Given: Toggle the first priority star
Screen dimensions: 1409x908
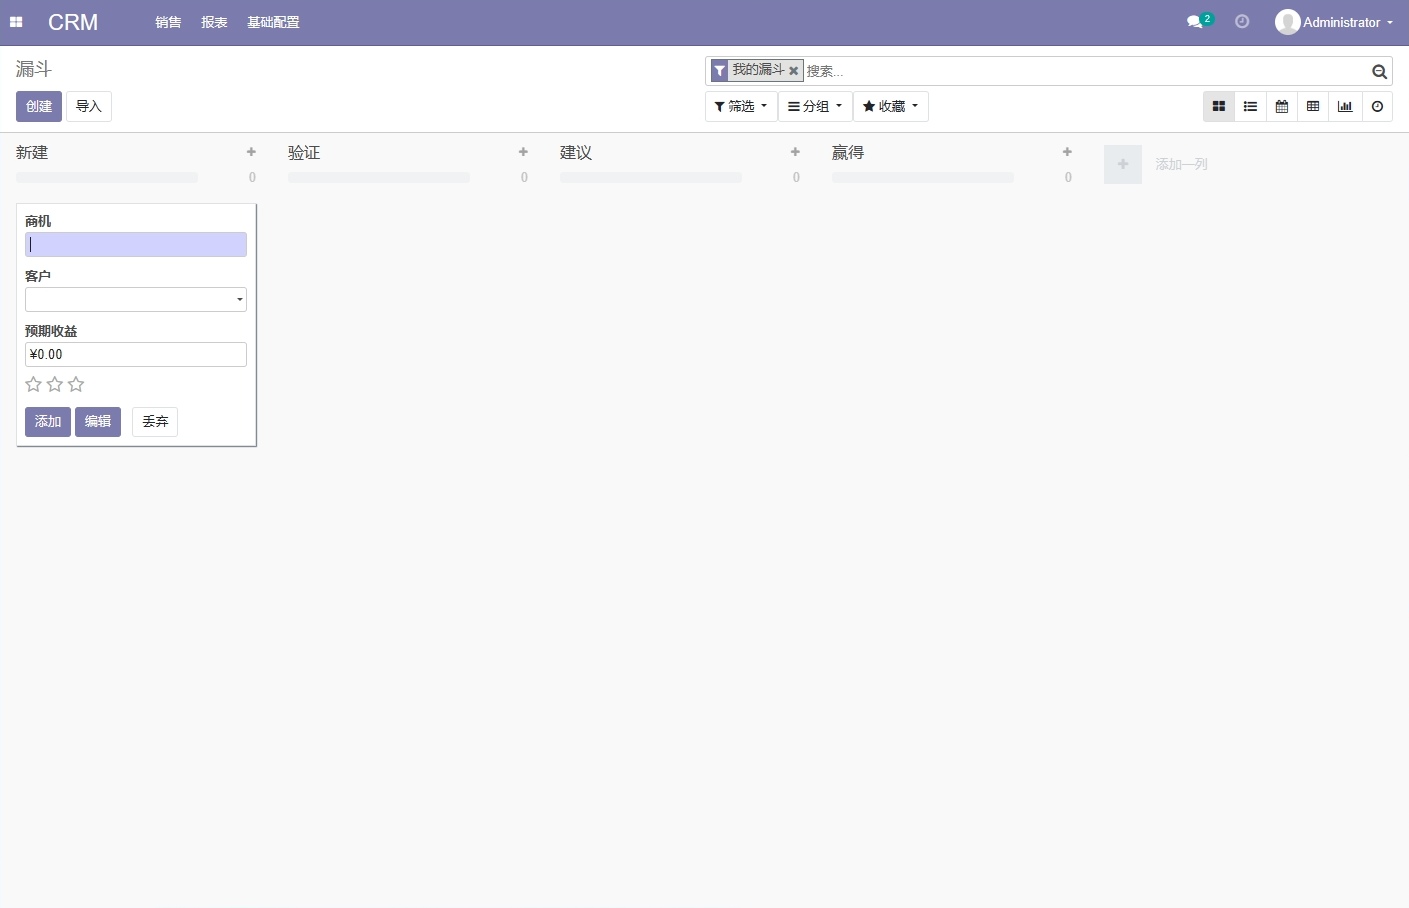Looking at the screenshot, I should pyautogui.click(x=33, y=384).
